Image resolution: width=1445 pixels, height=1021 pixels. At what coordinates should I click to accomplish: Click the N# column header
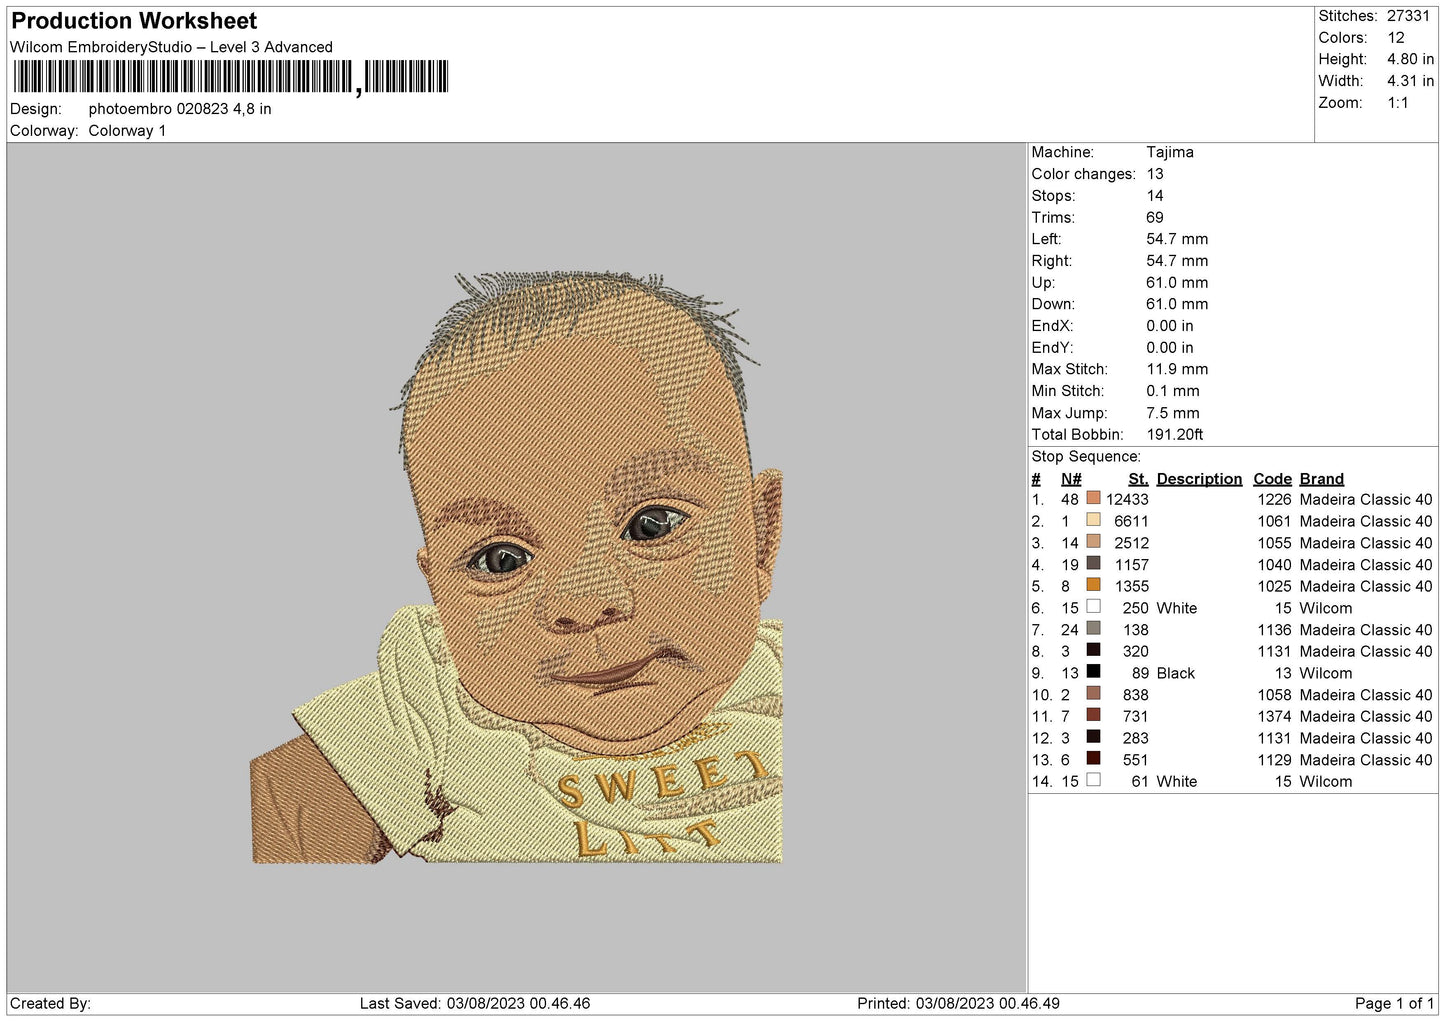(1071, 479)
